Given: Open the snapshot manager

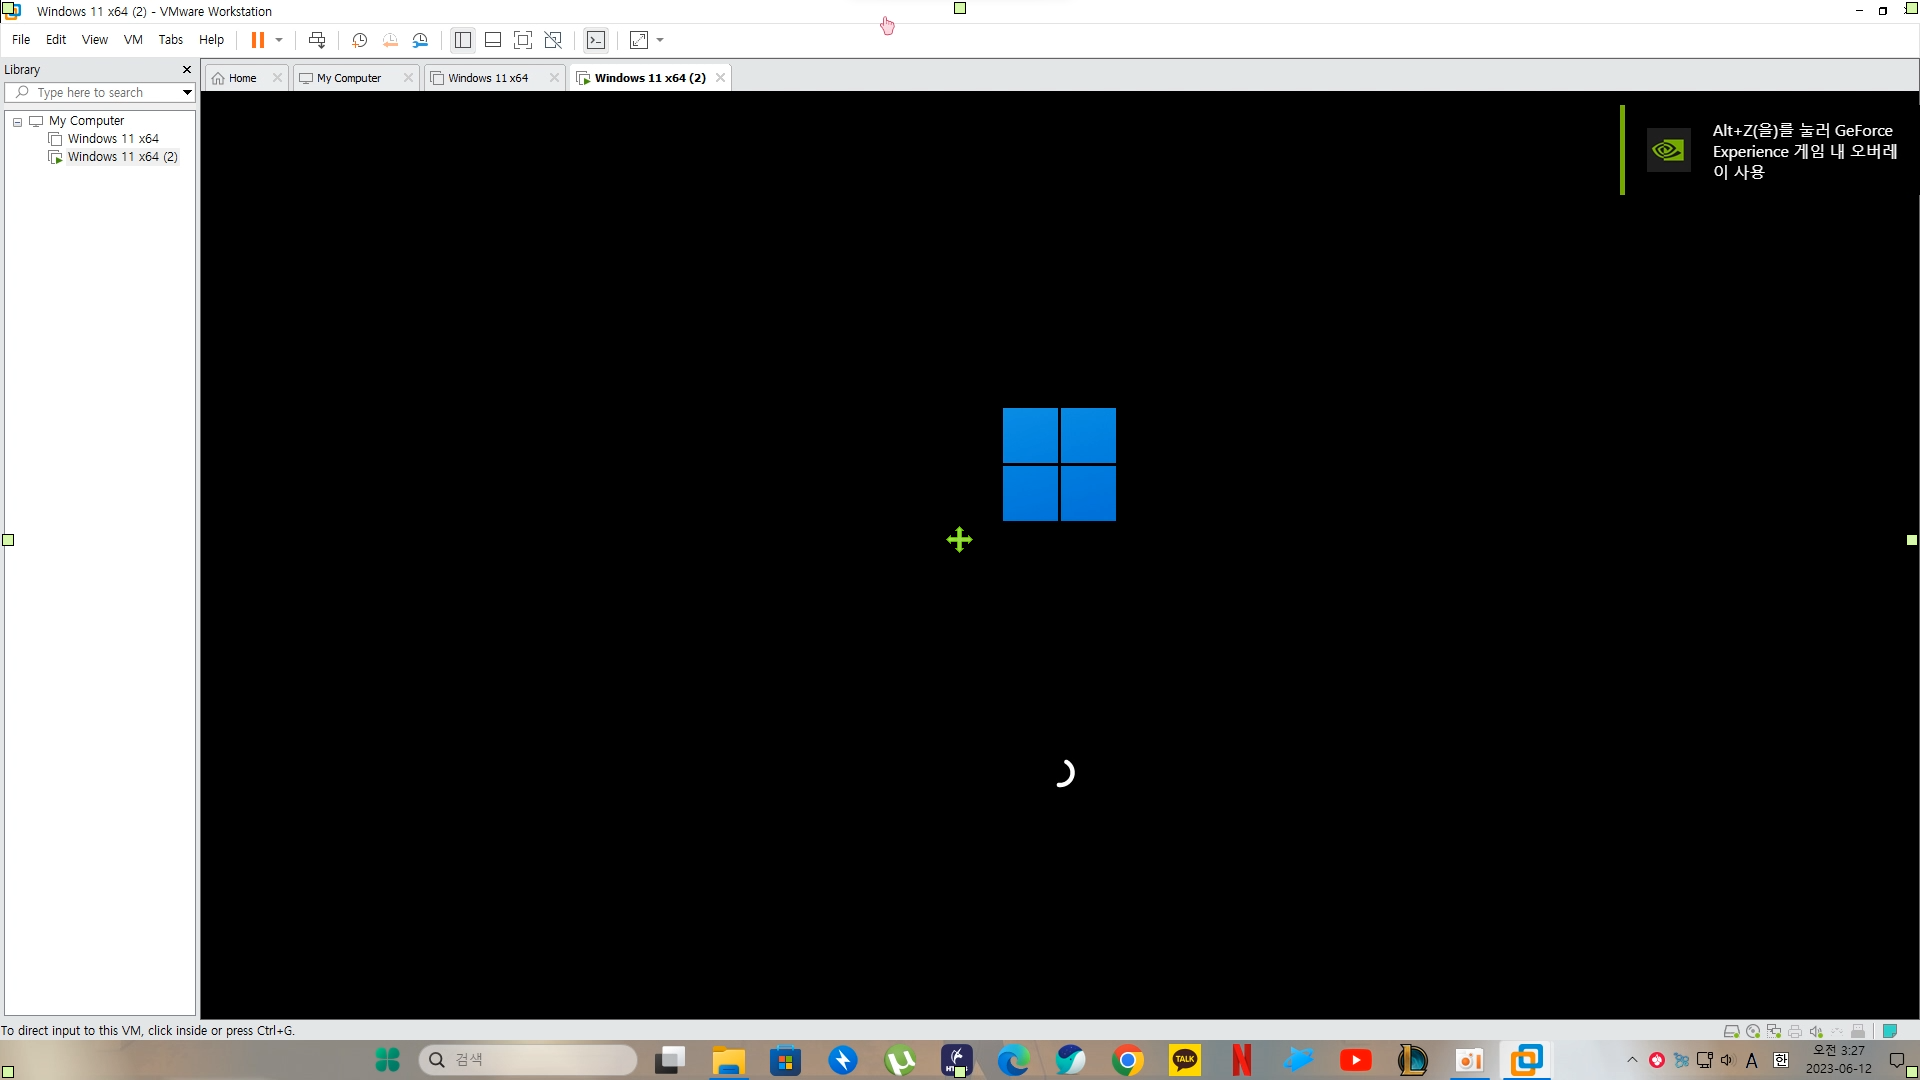Looking at the screenshot, I should (x=420, y=40).
